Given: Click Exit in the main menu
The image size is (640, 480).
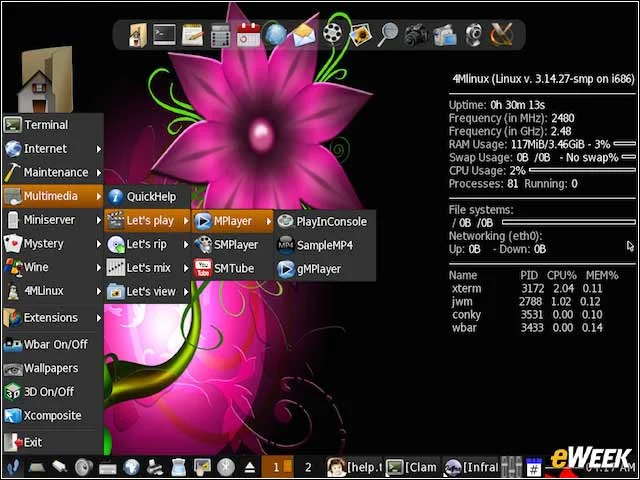Looking at the screenshot, I should (52, 442).
